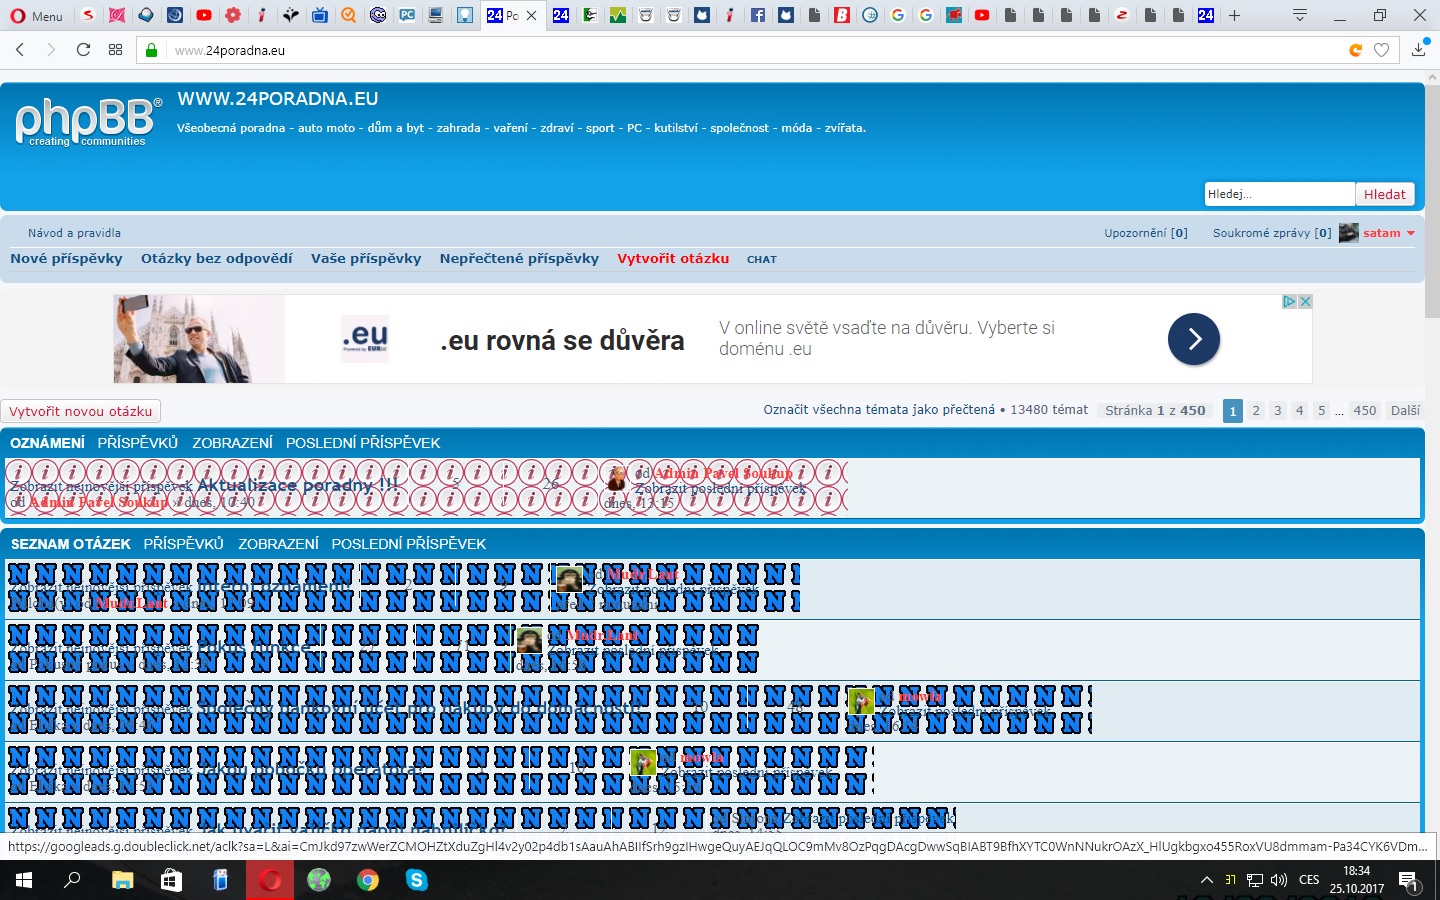Click Vytvořit novou otázku button
The width and height of the screenshot is (1440, 900).
pyautogui.click(x=81, y=411)
